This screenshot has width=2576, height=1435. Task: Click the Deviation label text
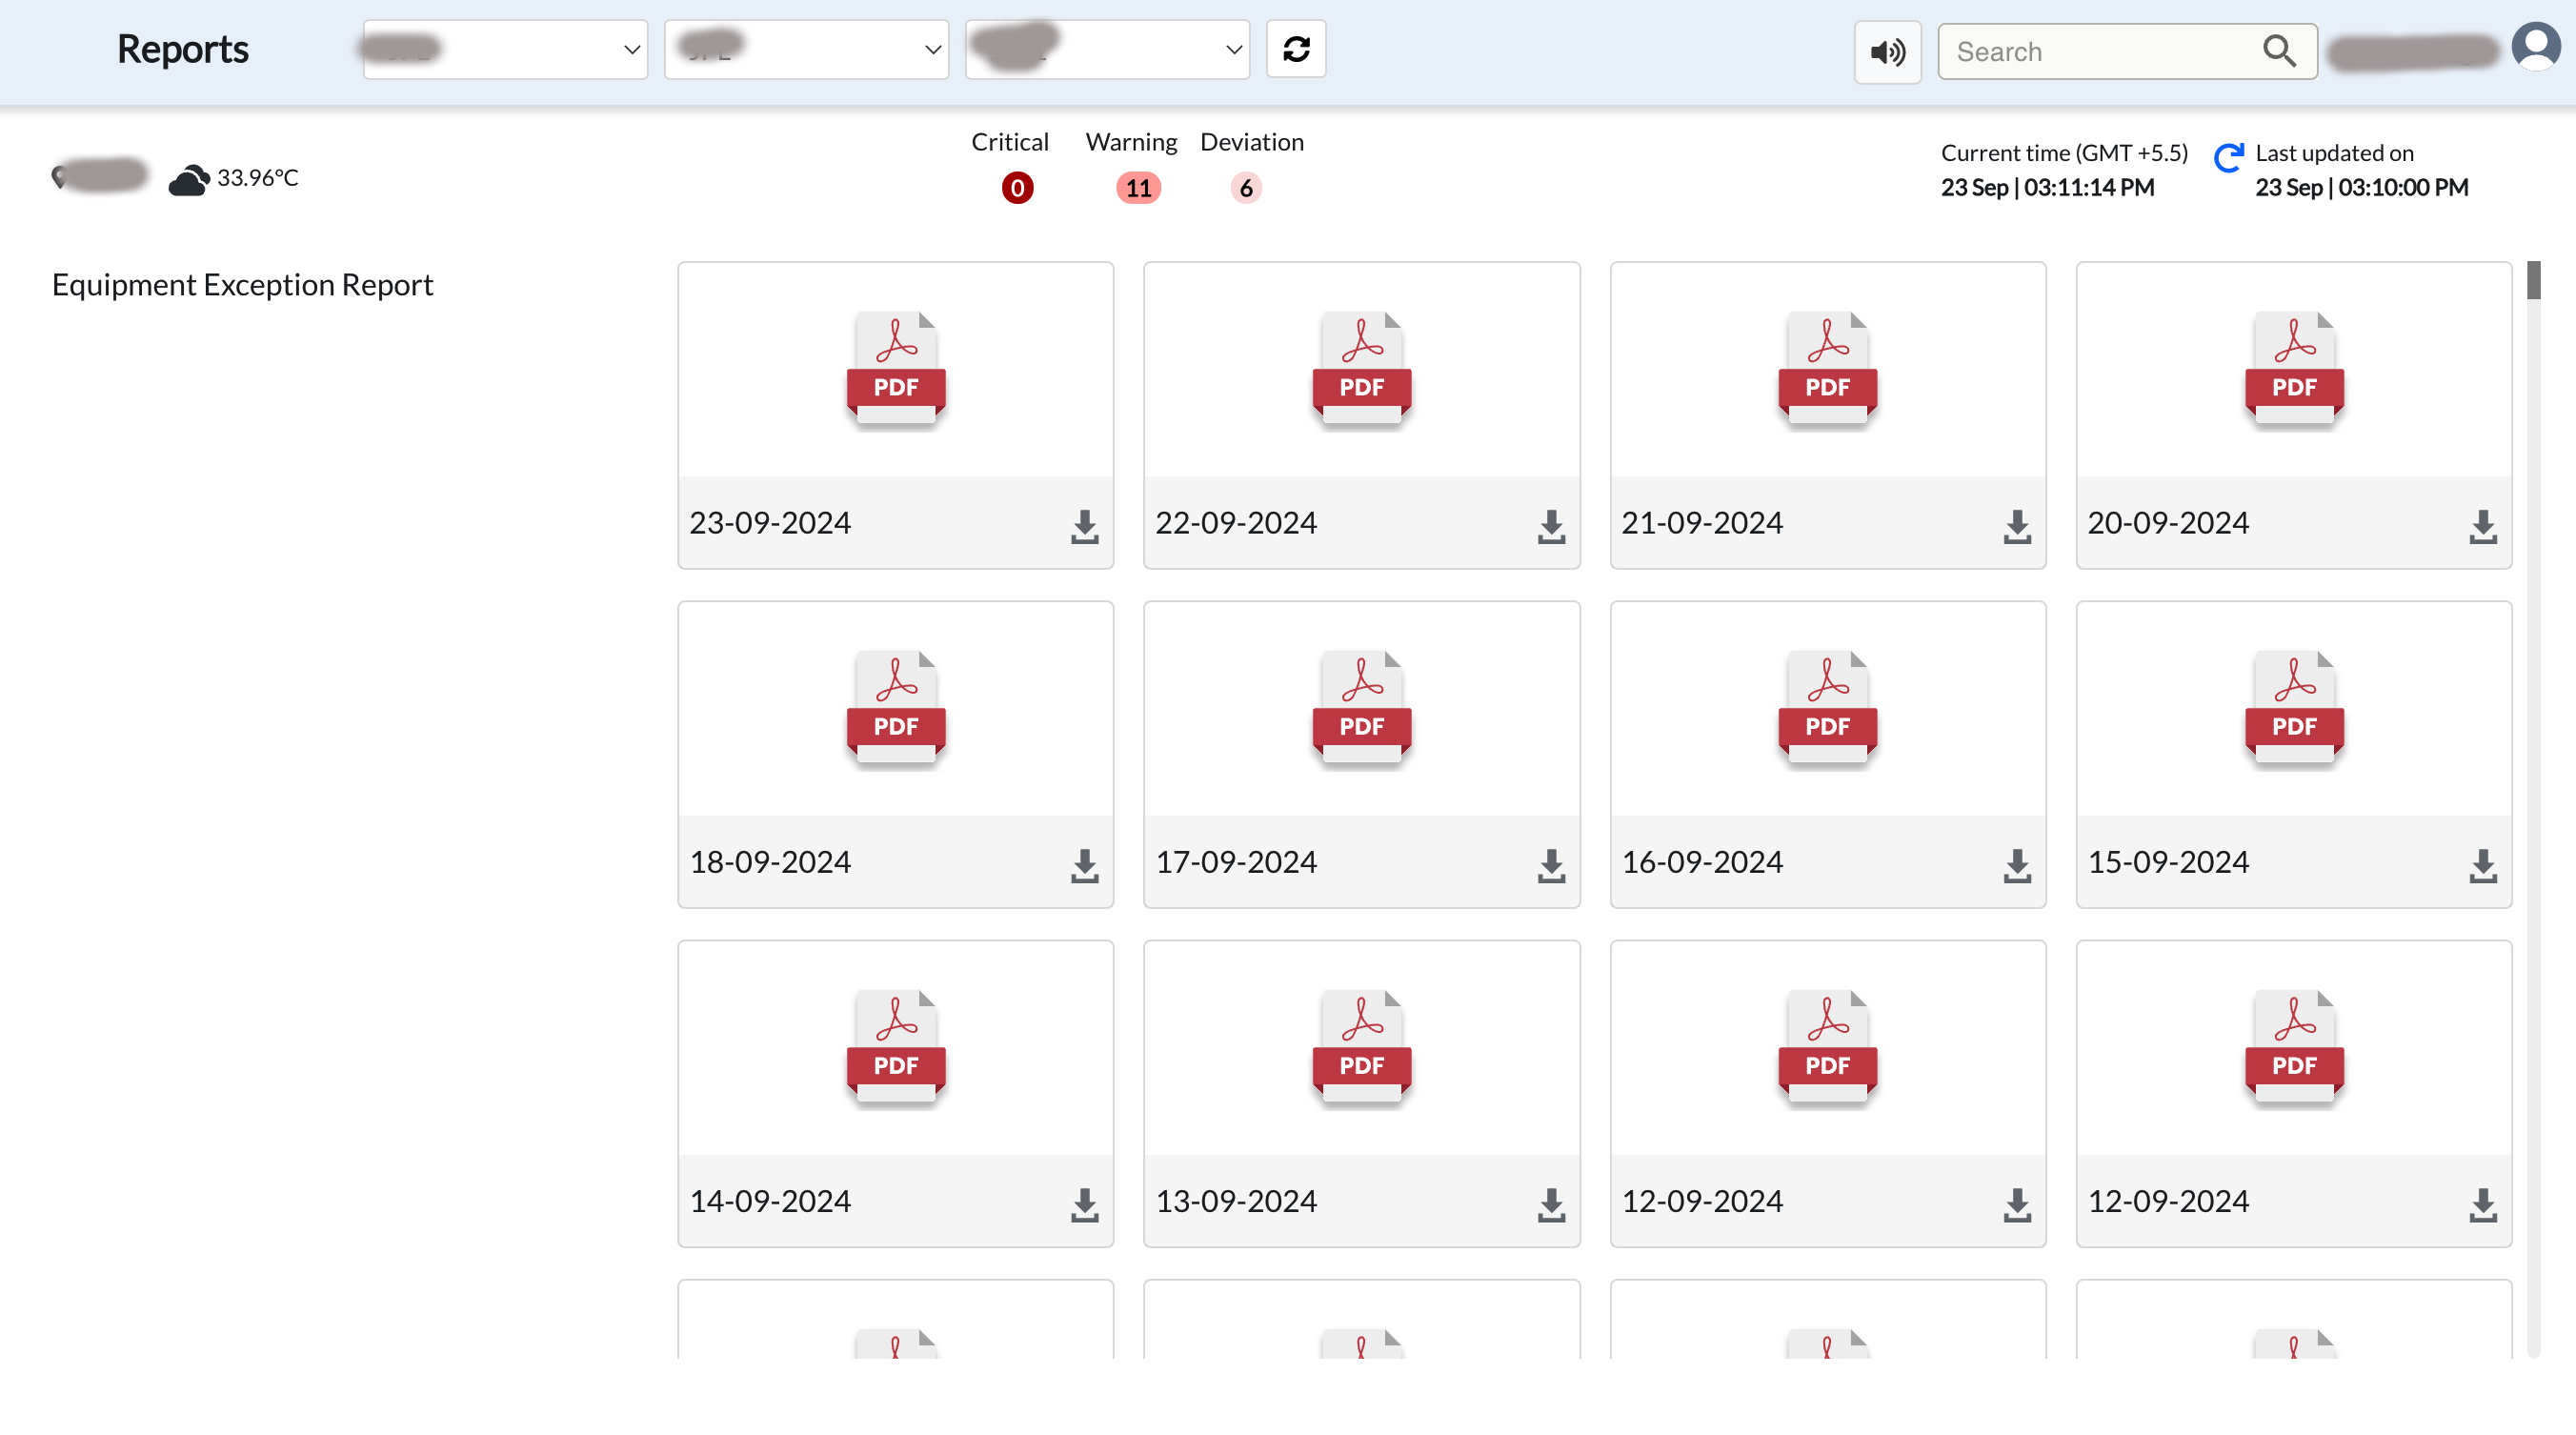[1251, 142]
